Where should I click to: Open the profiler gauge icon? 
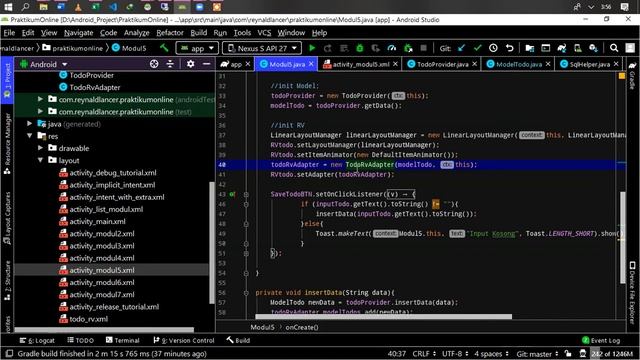(x=392, y=48)
